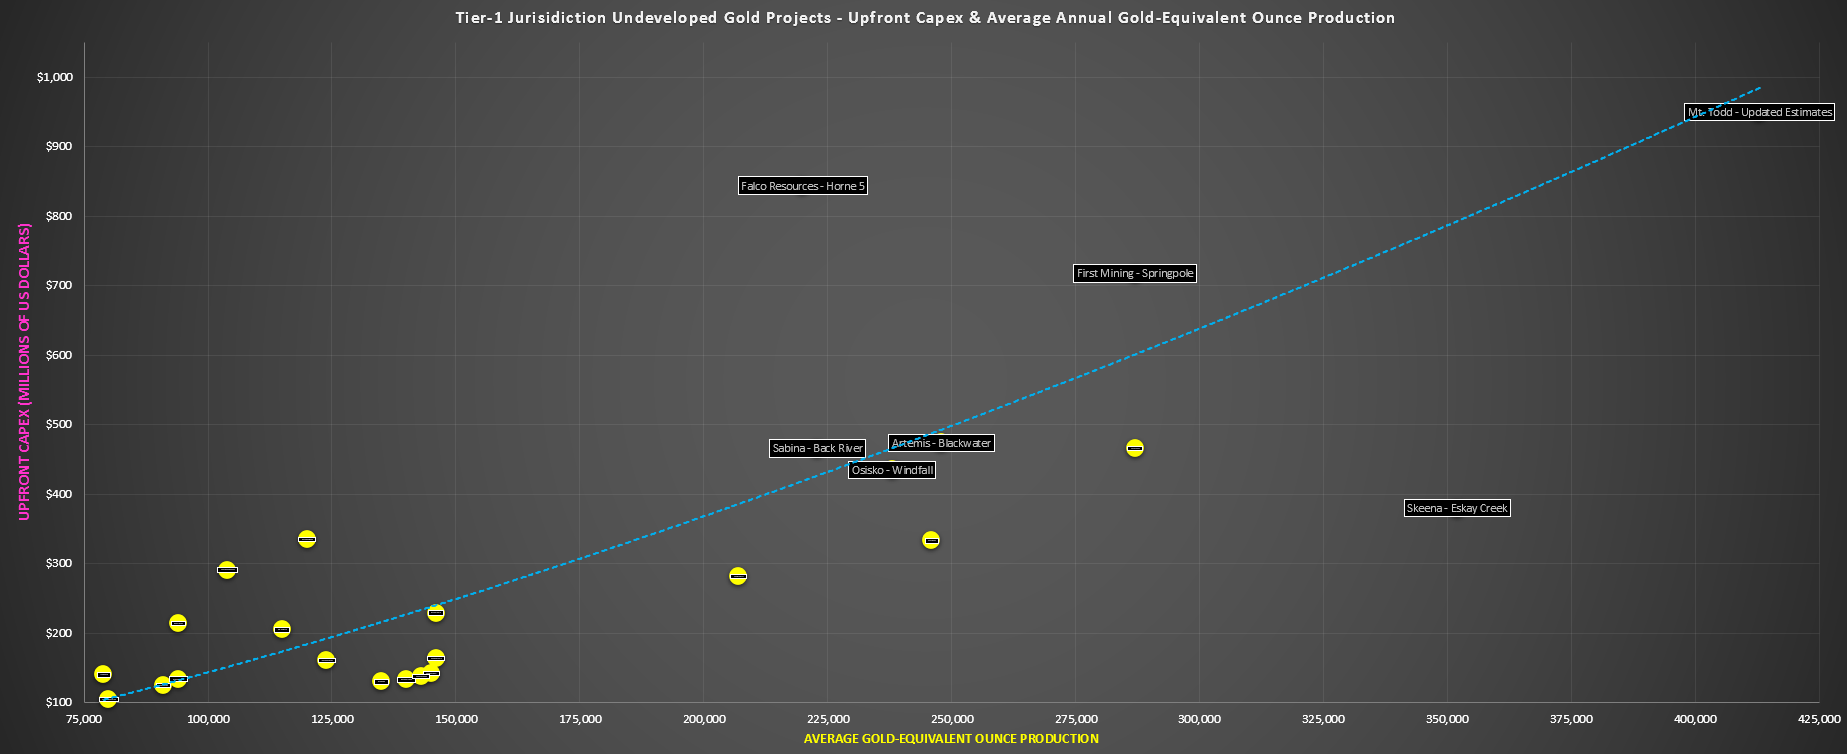Select the $700 vertical axis tick label
The image size is (1847, 754).
tap(60, 285)
